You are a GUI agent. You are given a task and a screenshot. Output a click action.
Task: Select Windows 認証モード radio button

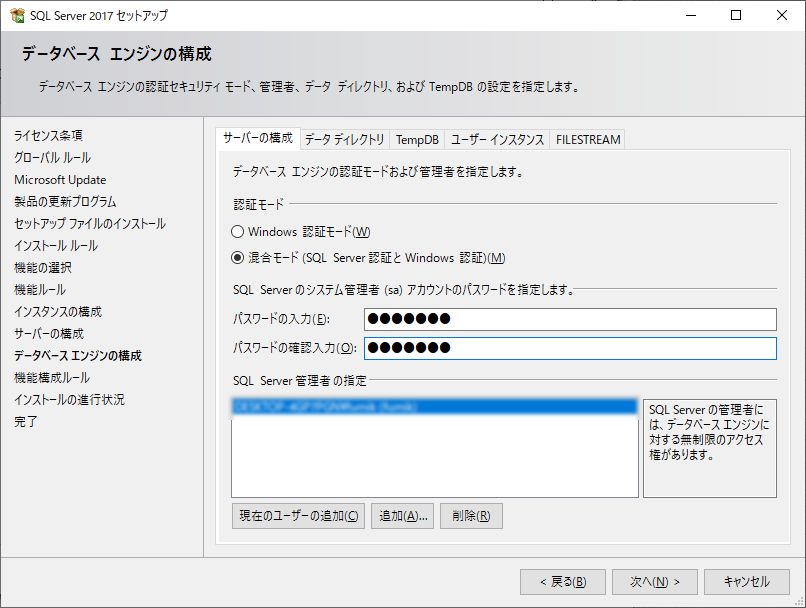point(237,232)
